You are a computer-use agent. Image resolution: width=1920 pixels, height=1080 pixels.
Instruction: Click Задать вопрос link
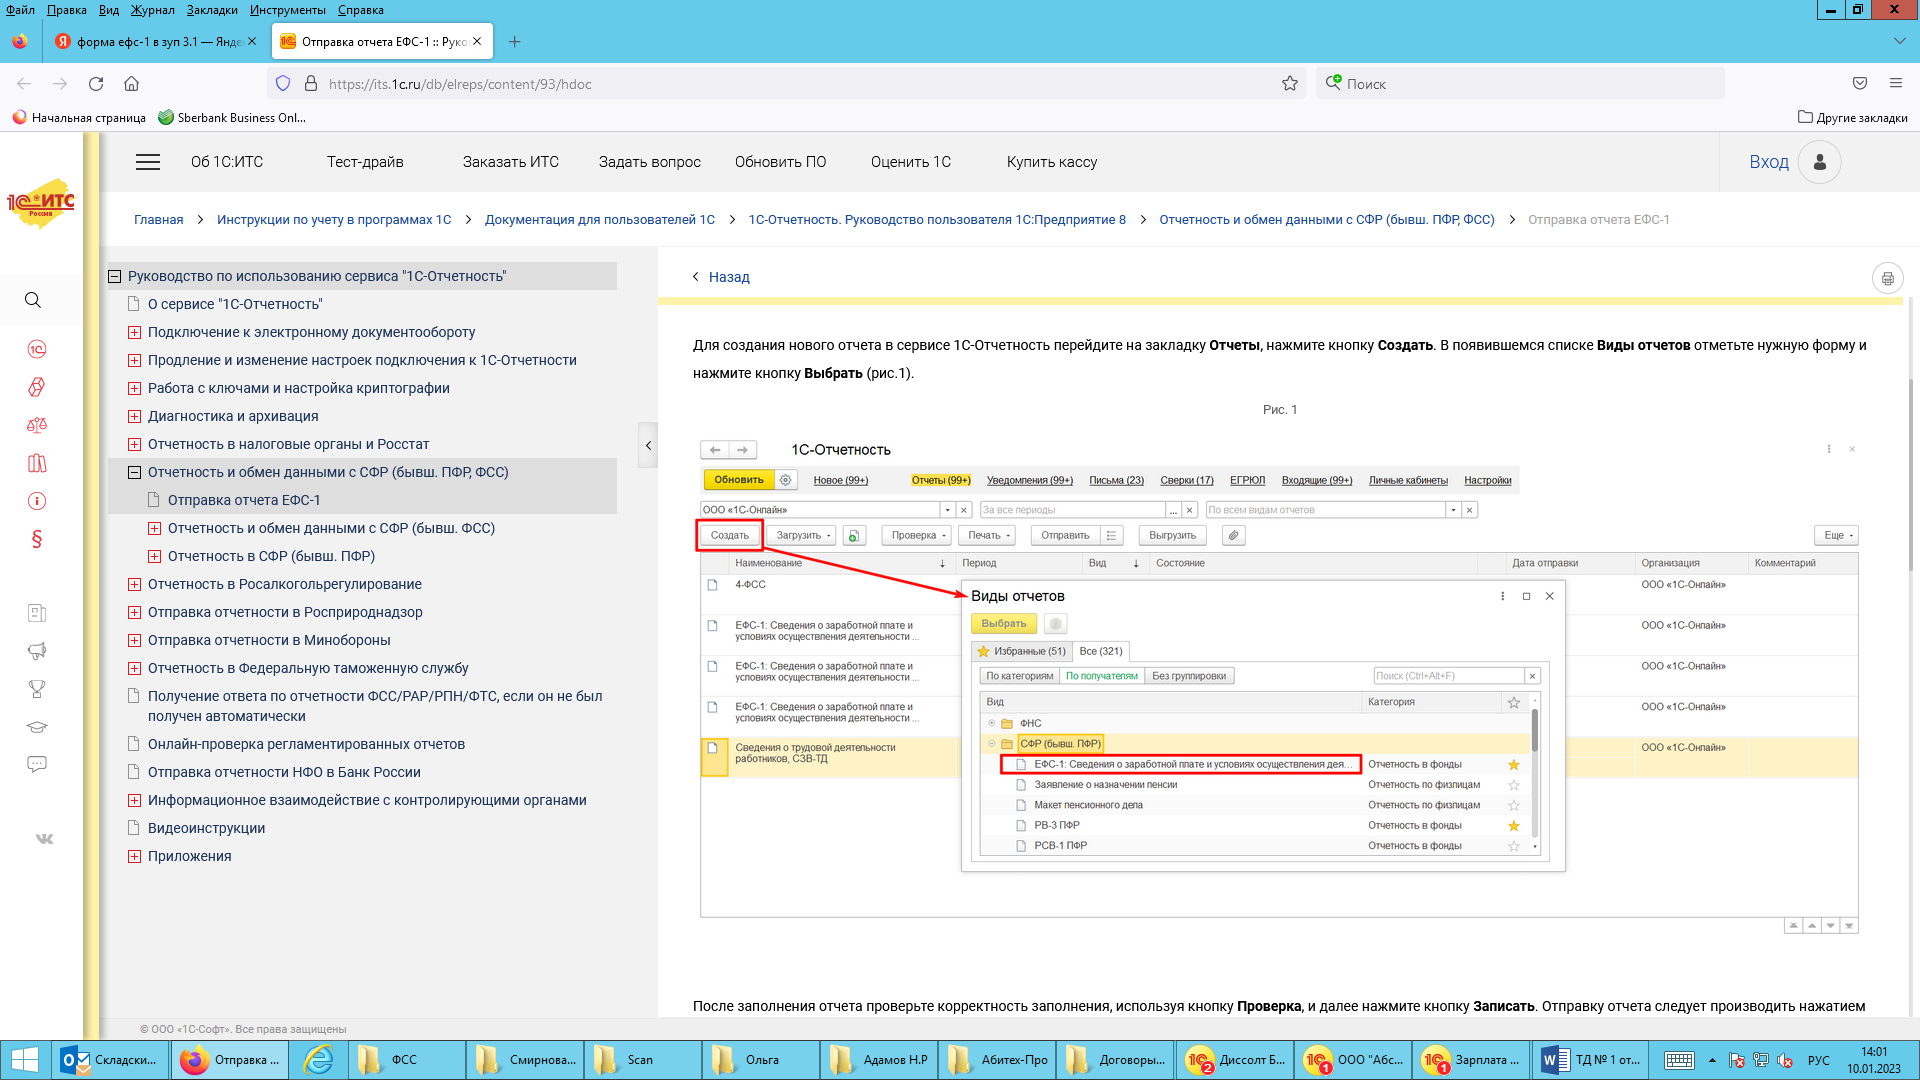pos(650,162)
